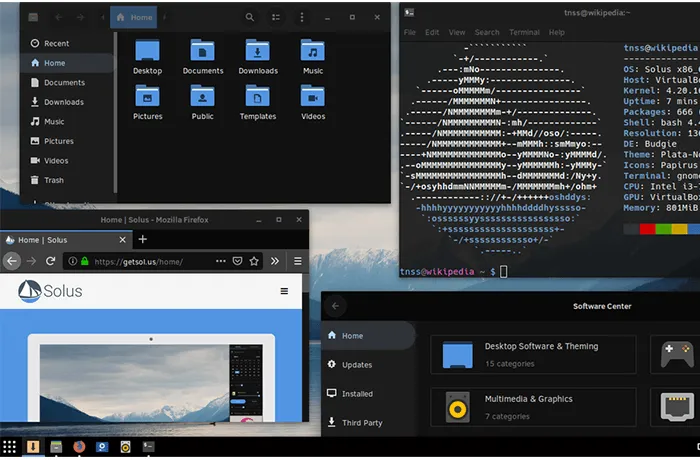
Task: Open page actions three-dot menu in address bar
Action: tap(221, 261)
